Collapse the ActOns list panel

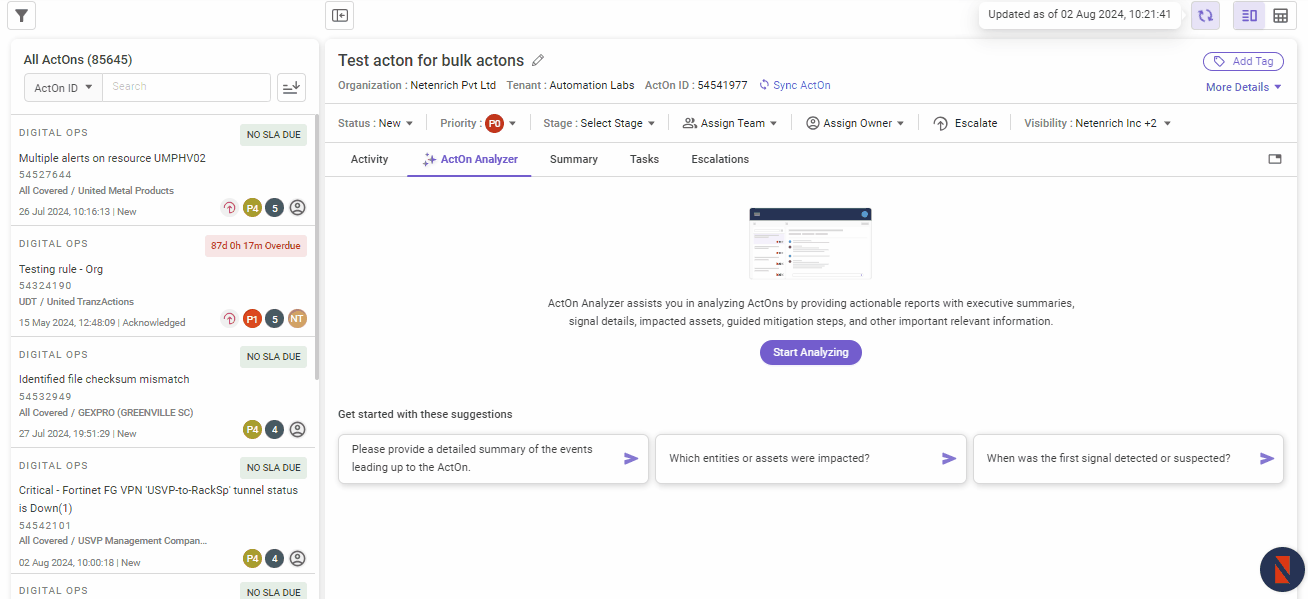click(340, 16)
